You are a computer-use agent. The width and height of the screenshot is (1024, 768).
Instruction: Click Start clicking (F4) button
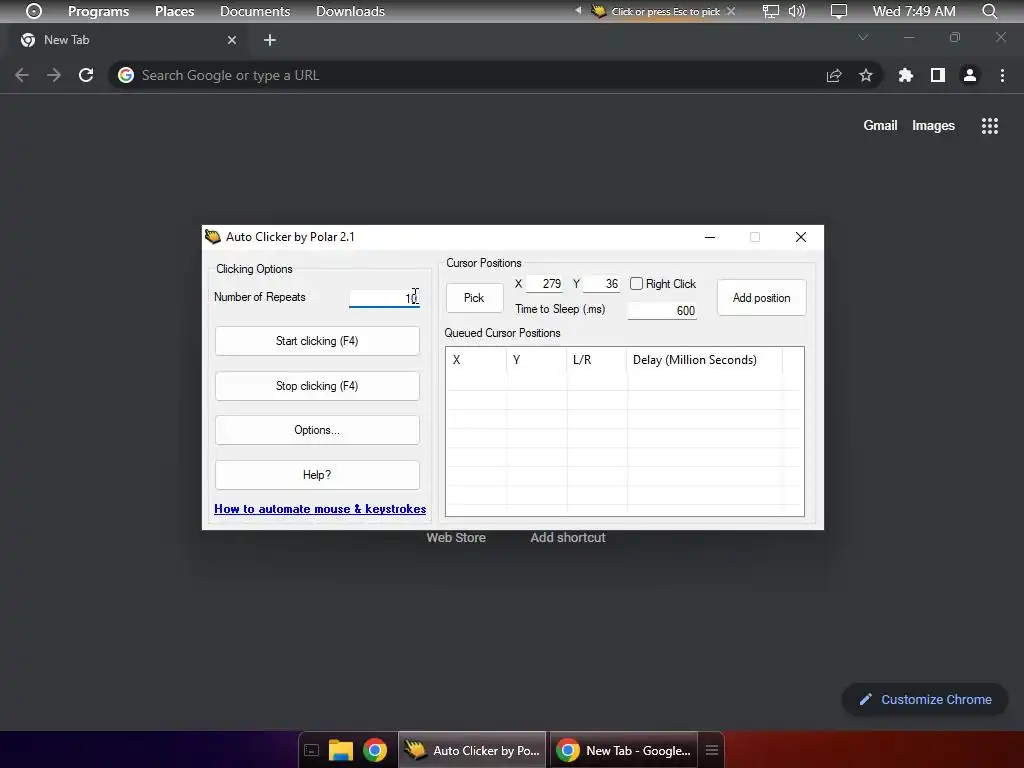point(317,341)
